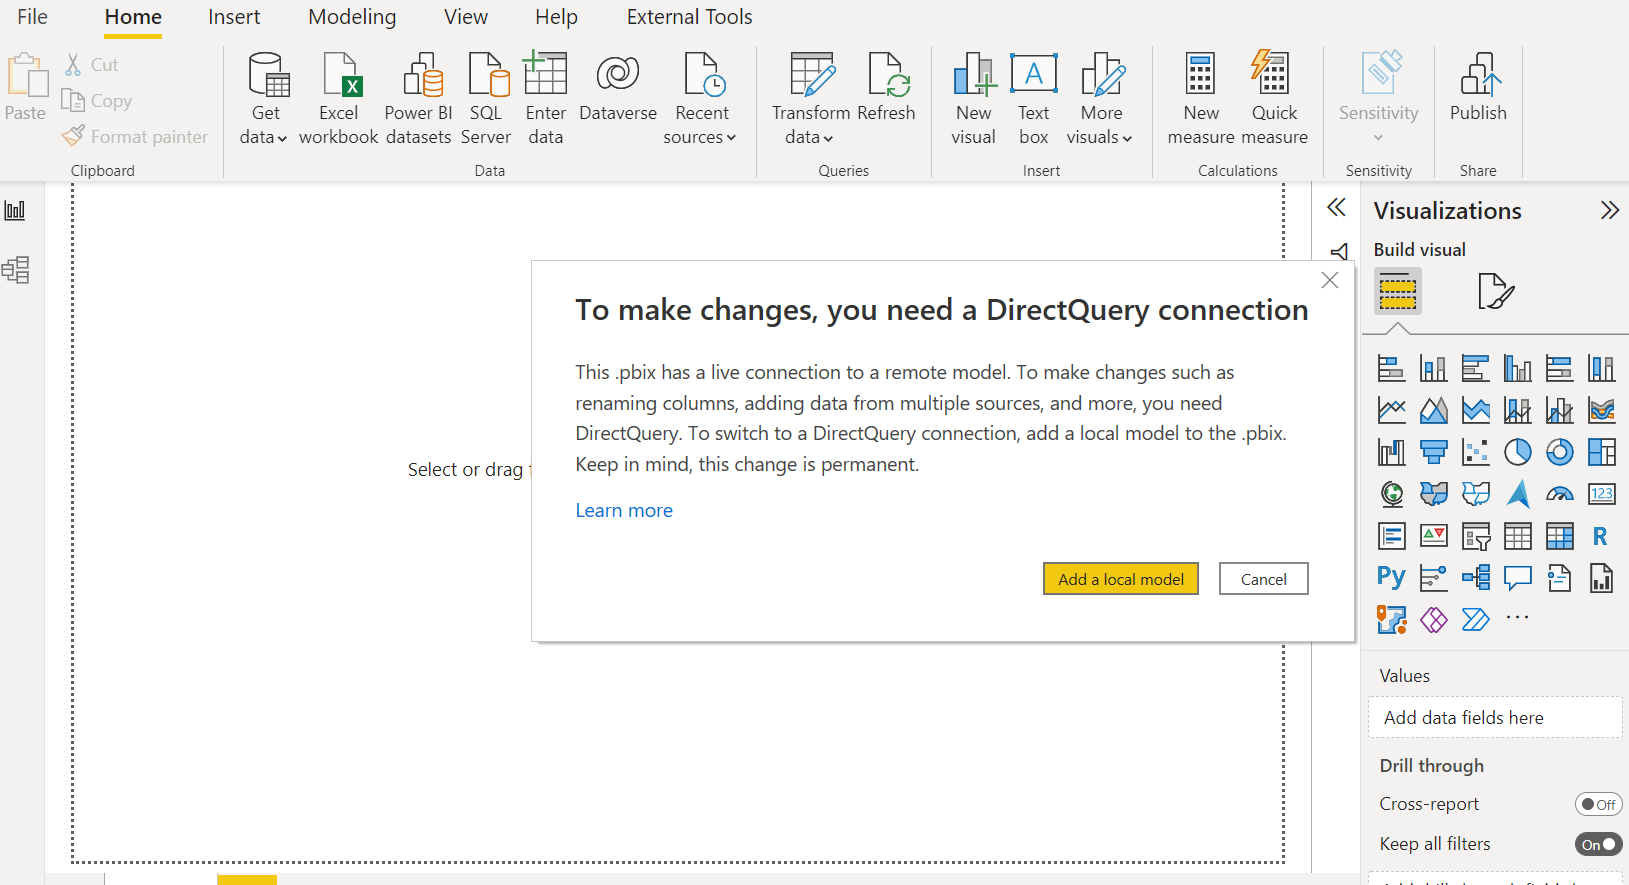Get more visuals via ellipsis
1629x885 pixels.
(1518, 618)
